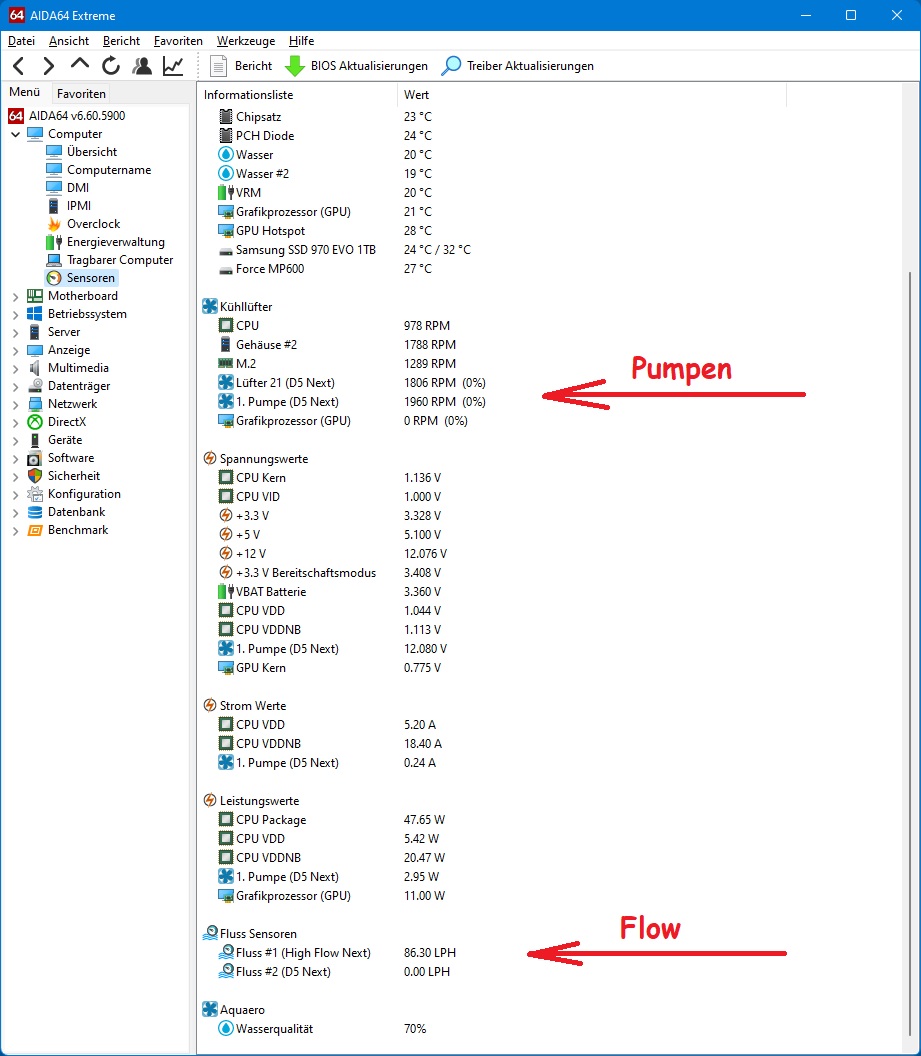
Task: Click the Energieverwaltung battery icon
Action: coord(54,242)
